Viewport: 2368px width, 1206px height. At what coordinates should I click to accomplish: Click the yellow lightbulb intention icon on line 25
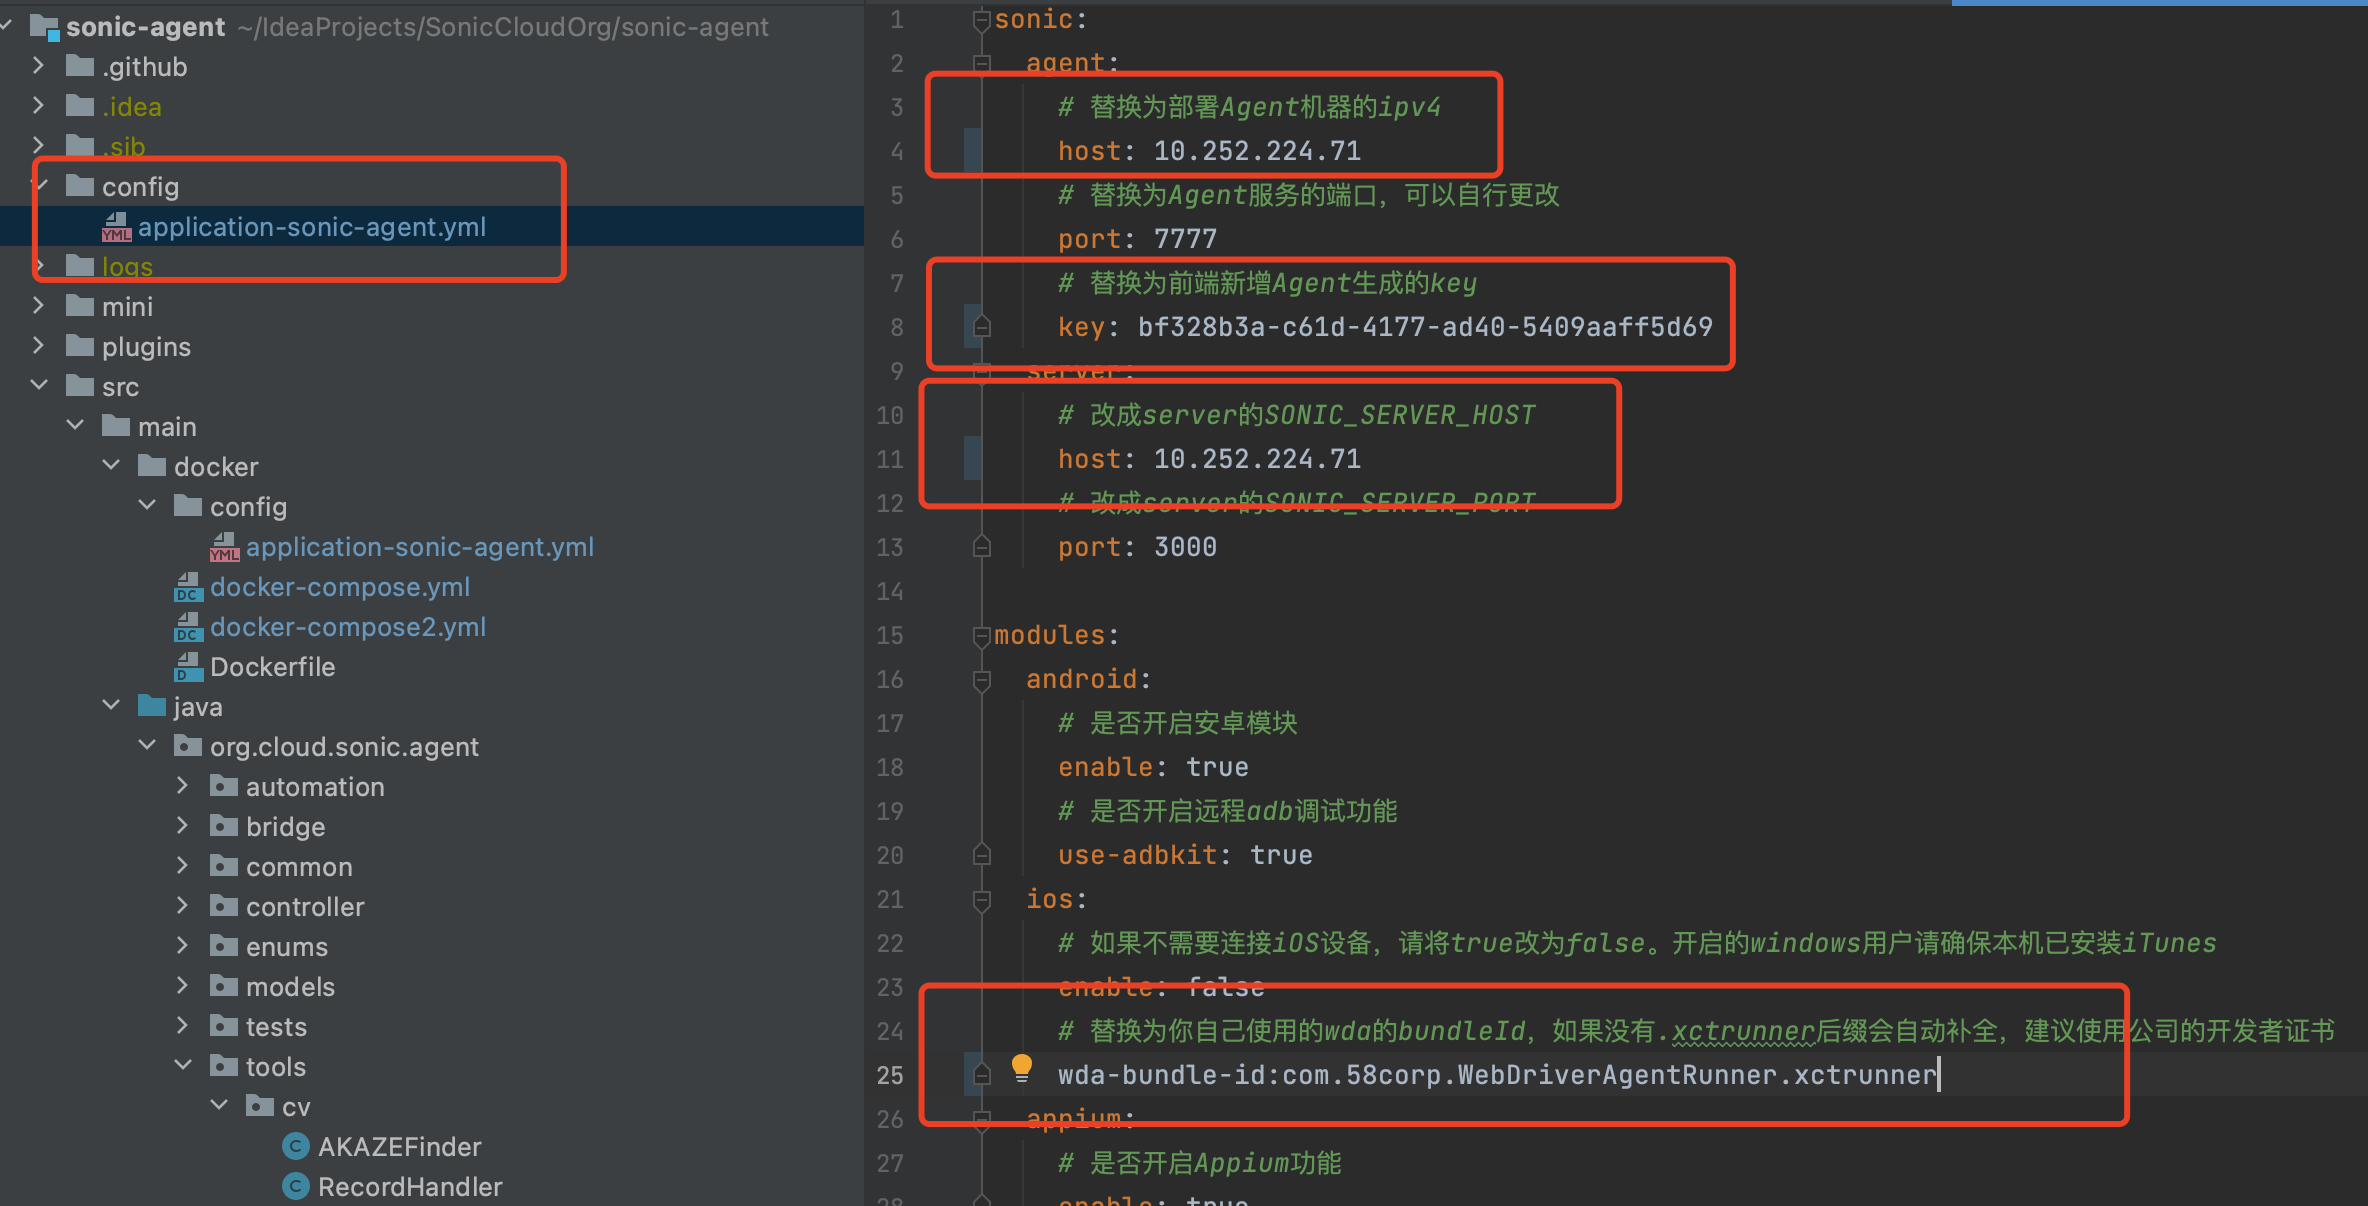coord(1021,1069)
